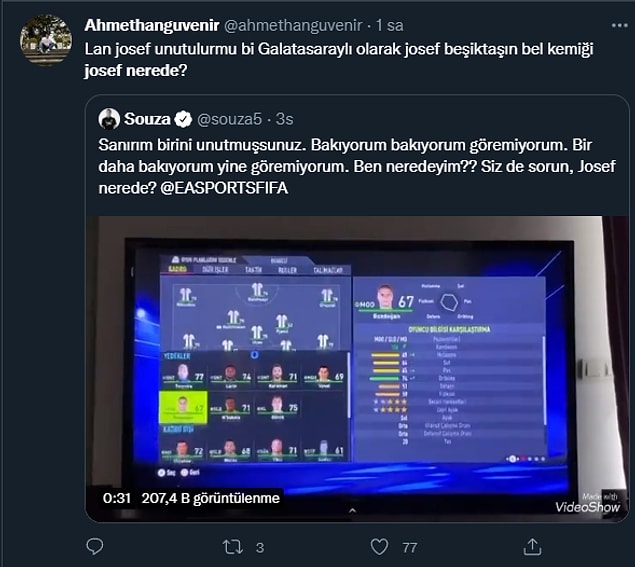Click Souza's verified badge
The width and height of the screenshot is (635, 567).
[x=183, y=119]
